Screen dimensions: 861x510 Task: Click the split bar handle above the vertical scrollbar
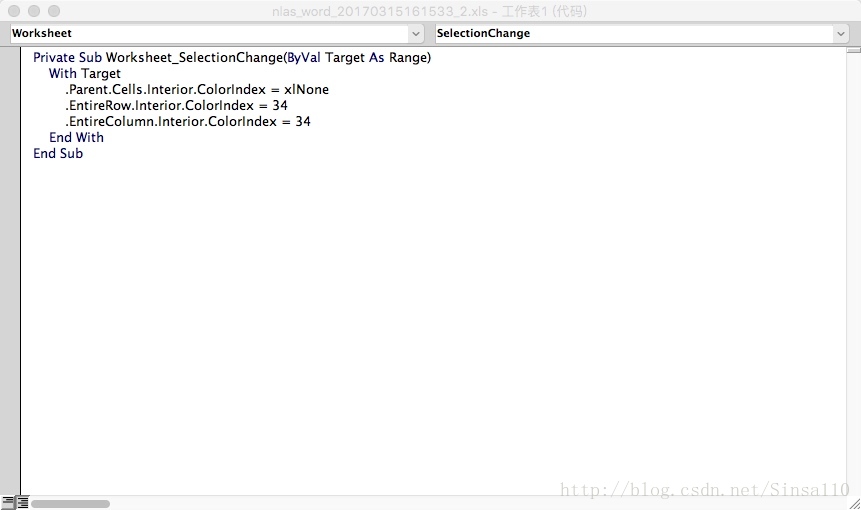[853, 50]
